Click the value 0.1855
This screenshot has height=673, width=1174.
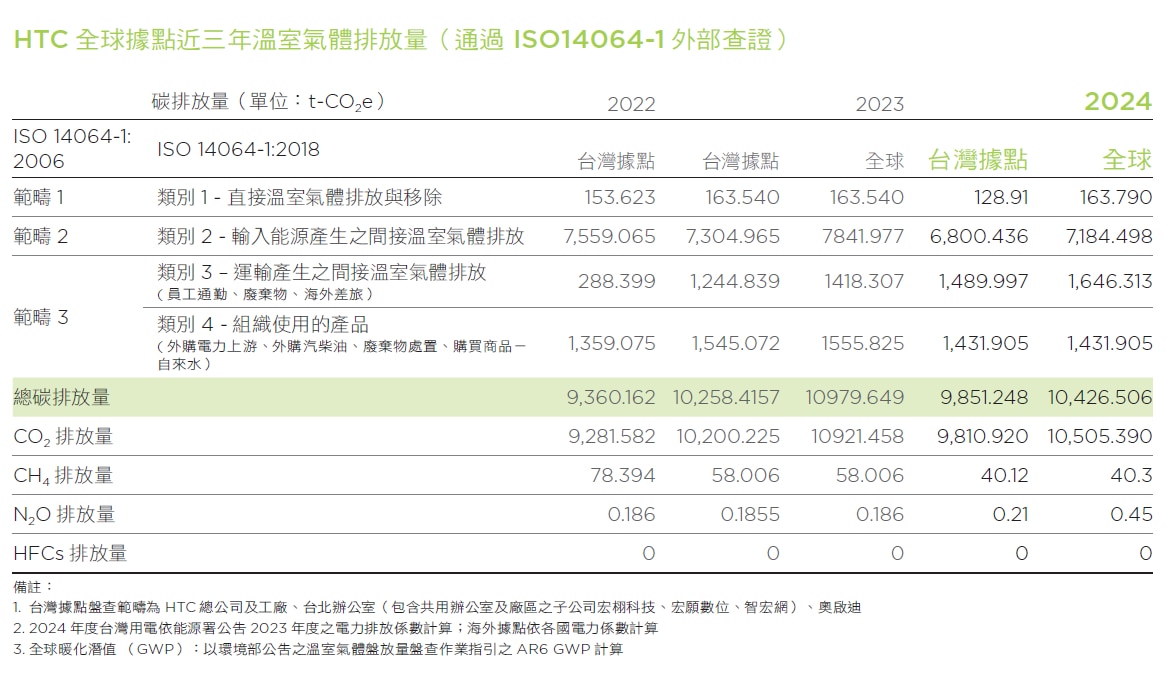750,514
